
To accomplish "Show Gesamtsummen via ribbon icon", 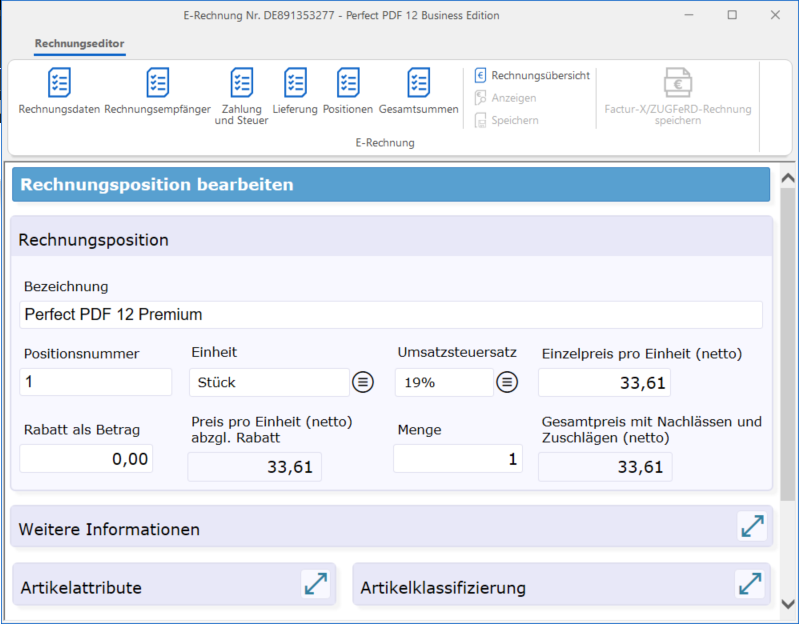I will click(x=418, y=83).
